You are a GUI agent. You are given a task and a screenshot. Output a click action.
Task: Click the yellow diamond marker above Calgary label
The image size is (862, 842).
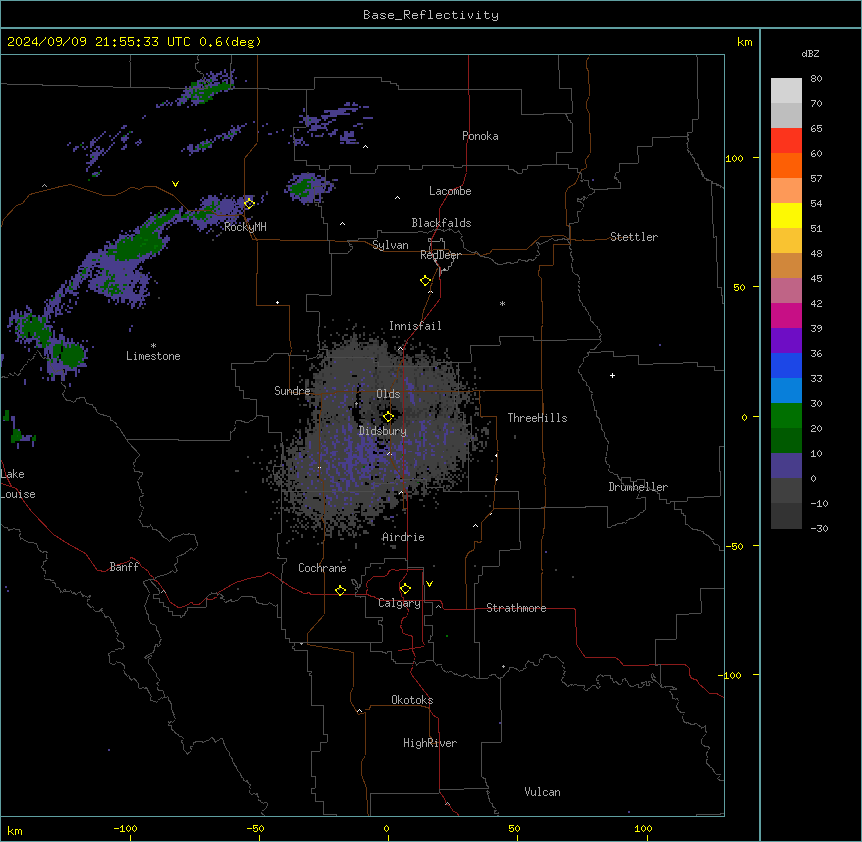[405, 589]
